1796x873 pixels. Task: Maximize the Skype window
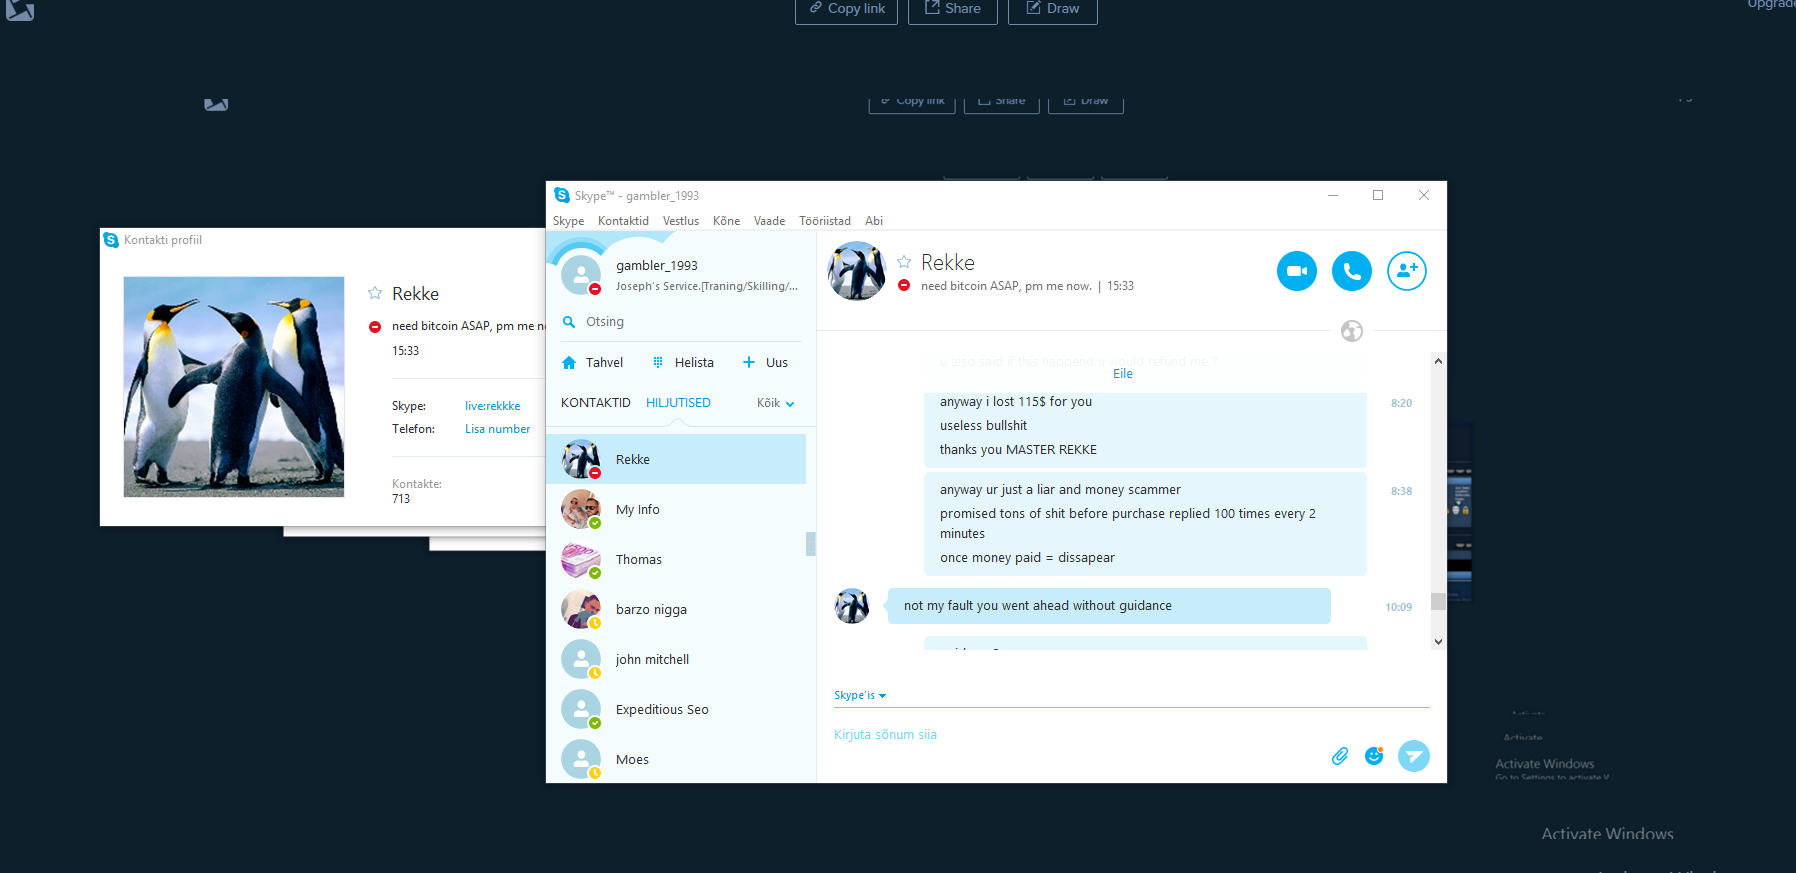click(x=1378, y=195)
